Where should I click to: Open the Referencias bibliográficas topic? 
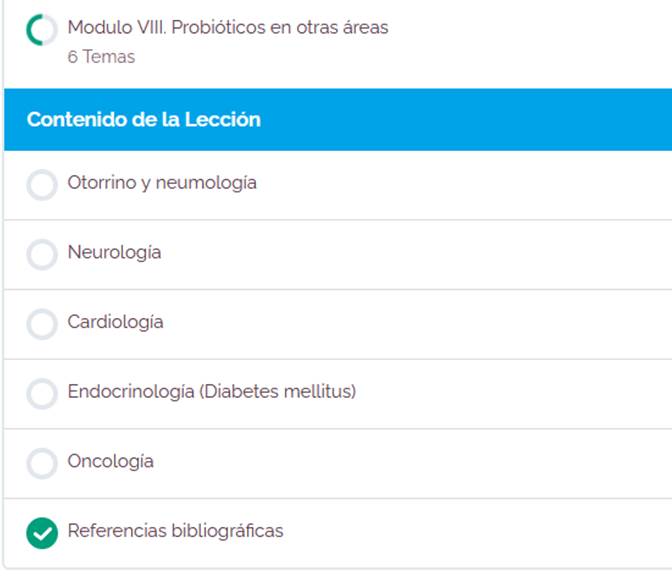point(175,531)
